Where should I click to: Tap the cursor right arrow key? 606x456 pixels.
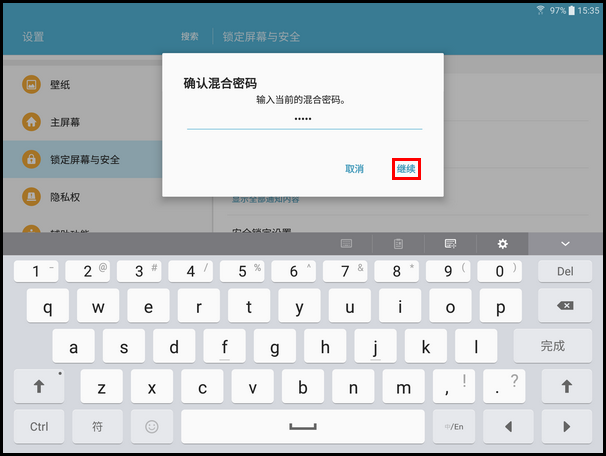[567, 427]
